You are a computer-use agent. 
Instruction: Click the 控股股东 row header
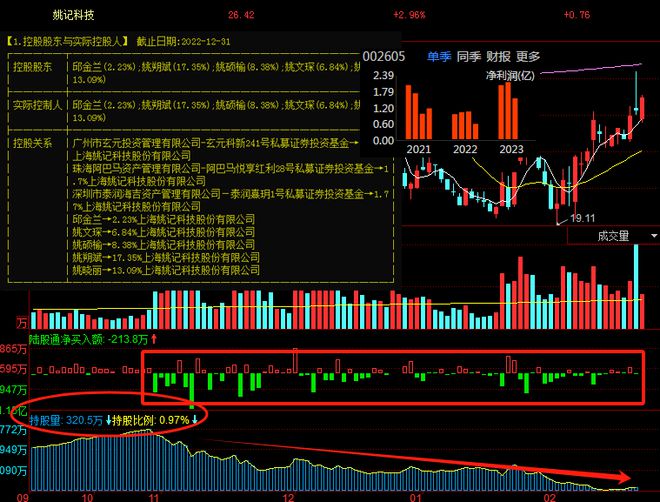(32, 67)
